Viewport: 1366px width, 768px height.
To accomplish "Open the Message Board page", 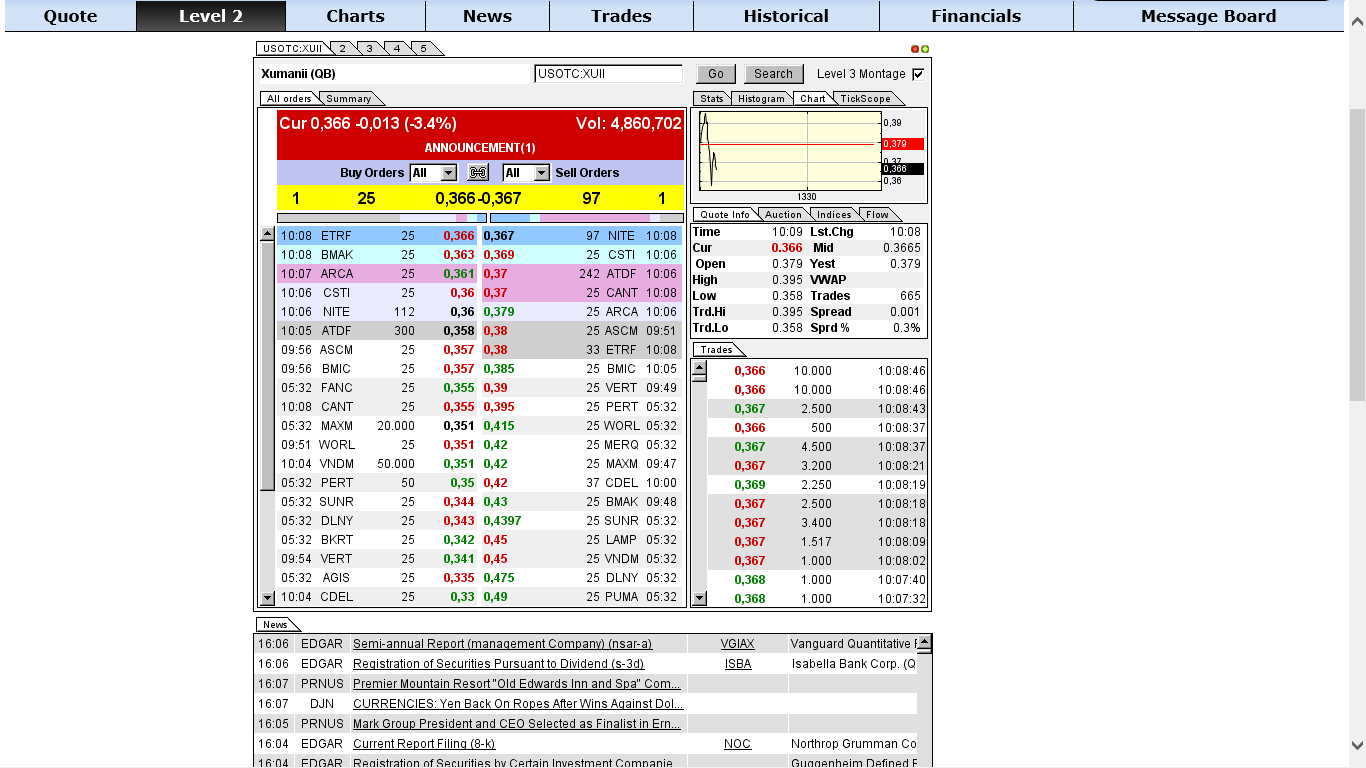I will pyautogui.click(x=1208, y=16).
